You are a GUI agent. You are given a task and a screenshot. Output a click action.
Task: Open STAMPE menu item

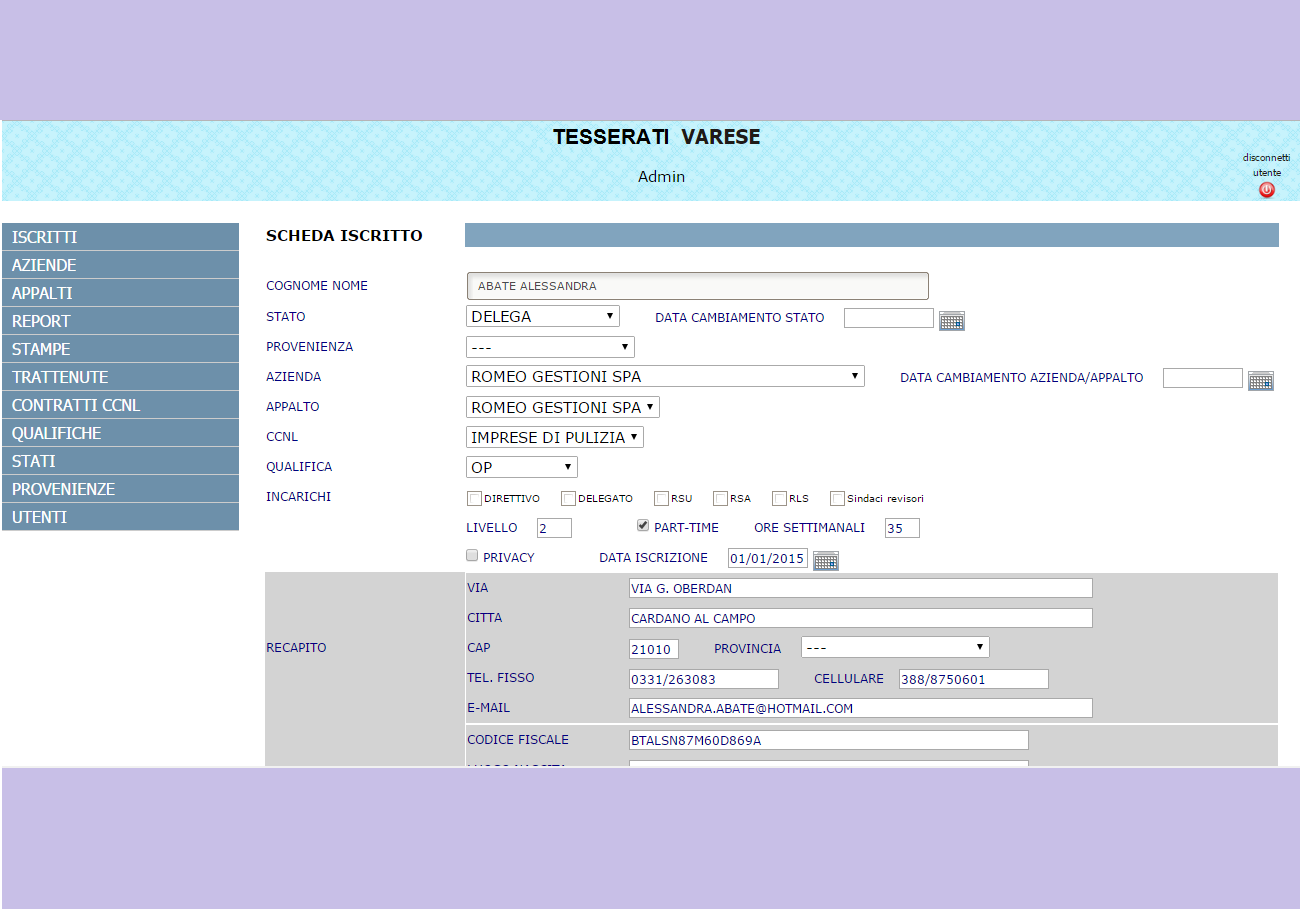pos(120,349)
